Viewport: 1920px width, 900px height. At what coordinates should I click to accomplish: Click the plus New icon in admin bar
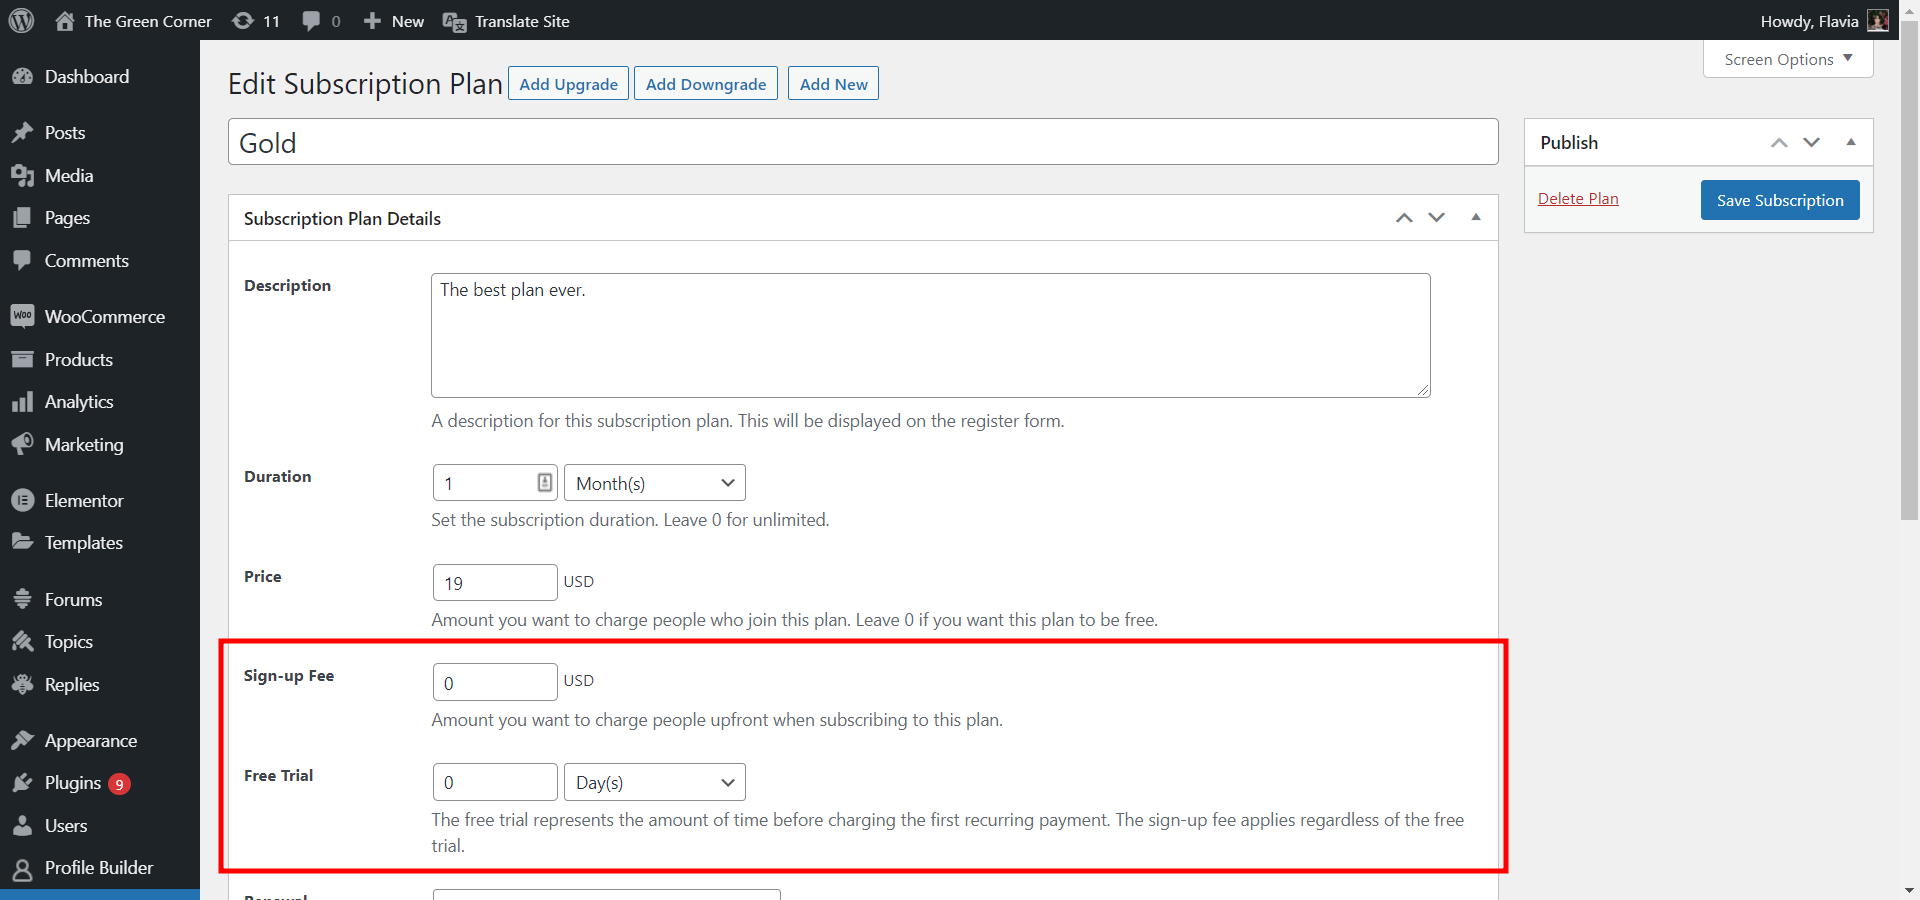(x=372, y=21)
